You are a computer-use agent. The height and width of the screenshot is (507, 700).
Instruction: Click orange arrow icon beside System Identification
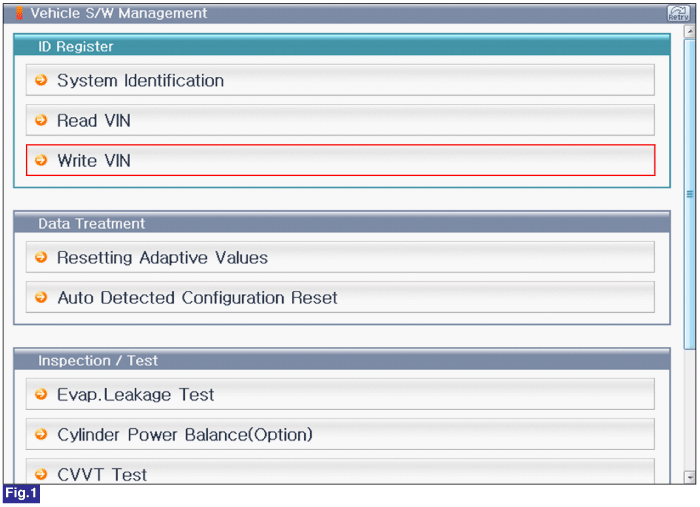tap(41, 80)
